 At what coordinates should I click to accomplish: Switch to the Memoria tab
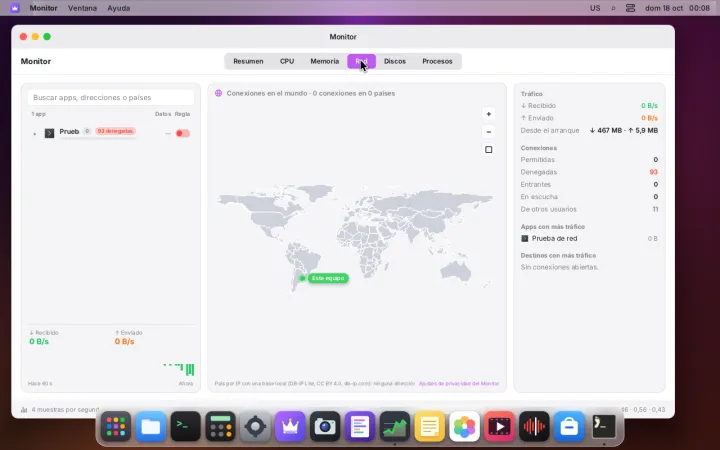325,61
